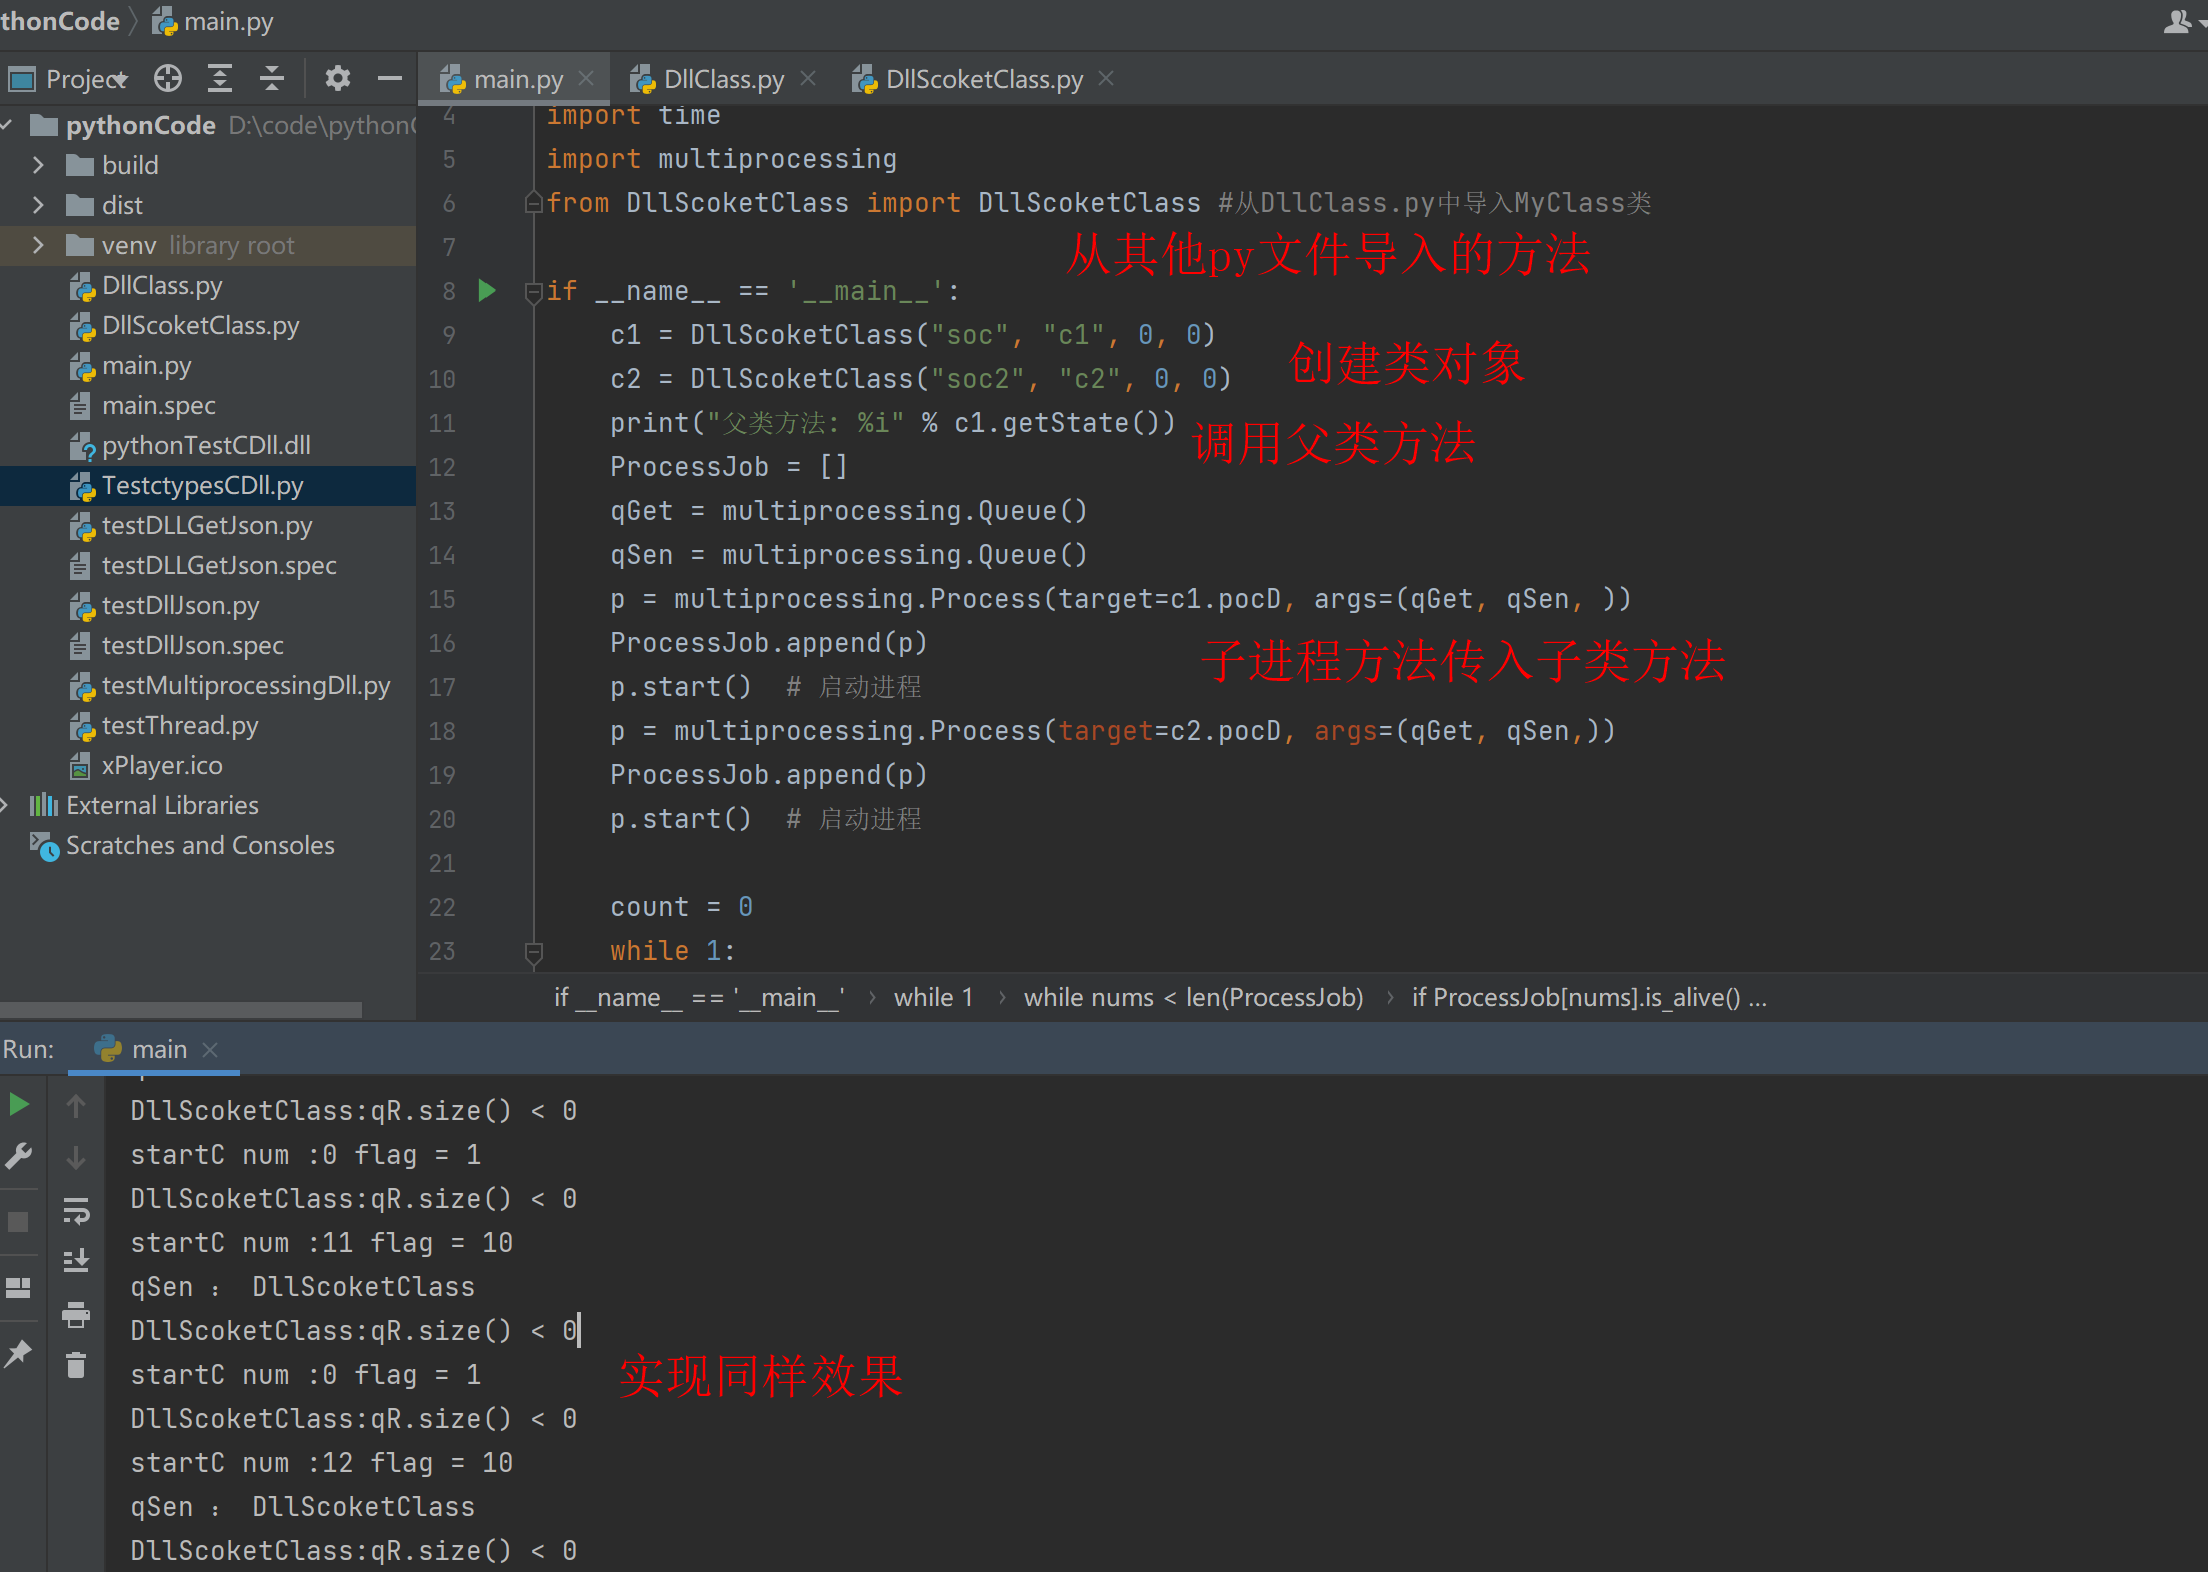Run the script via gutter play icon
The width and height of the screenshot is (2208, 1572).
pos(487,290)
